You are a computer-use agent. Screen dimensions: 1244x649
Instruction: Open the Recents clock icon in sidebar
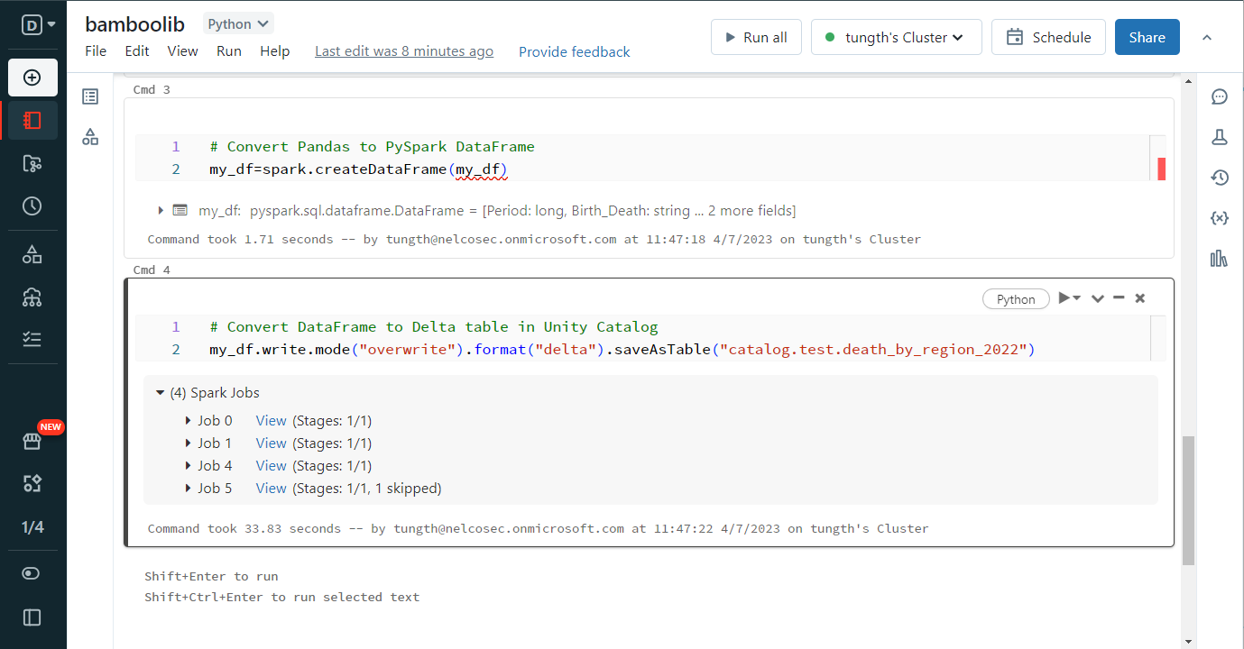[x=32, y=207]
